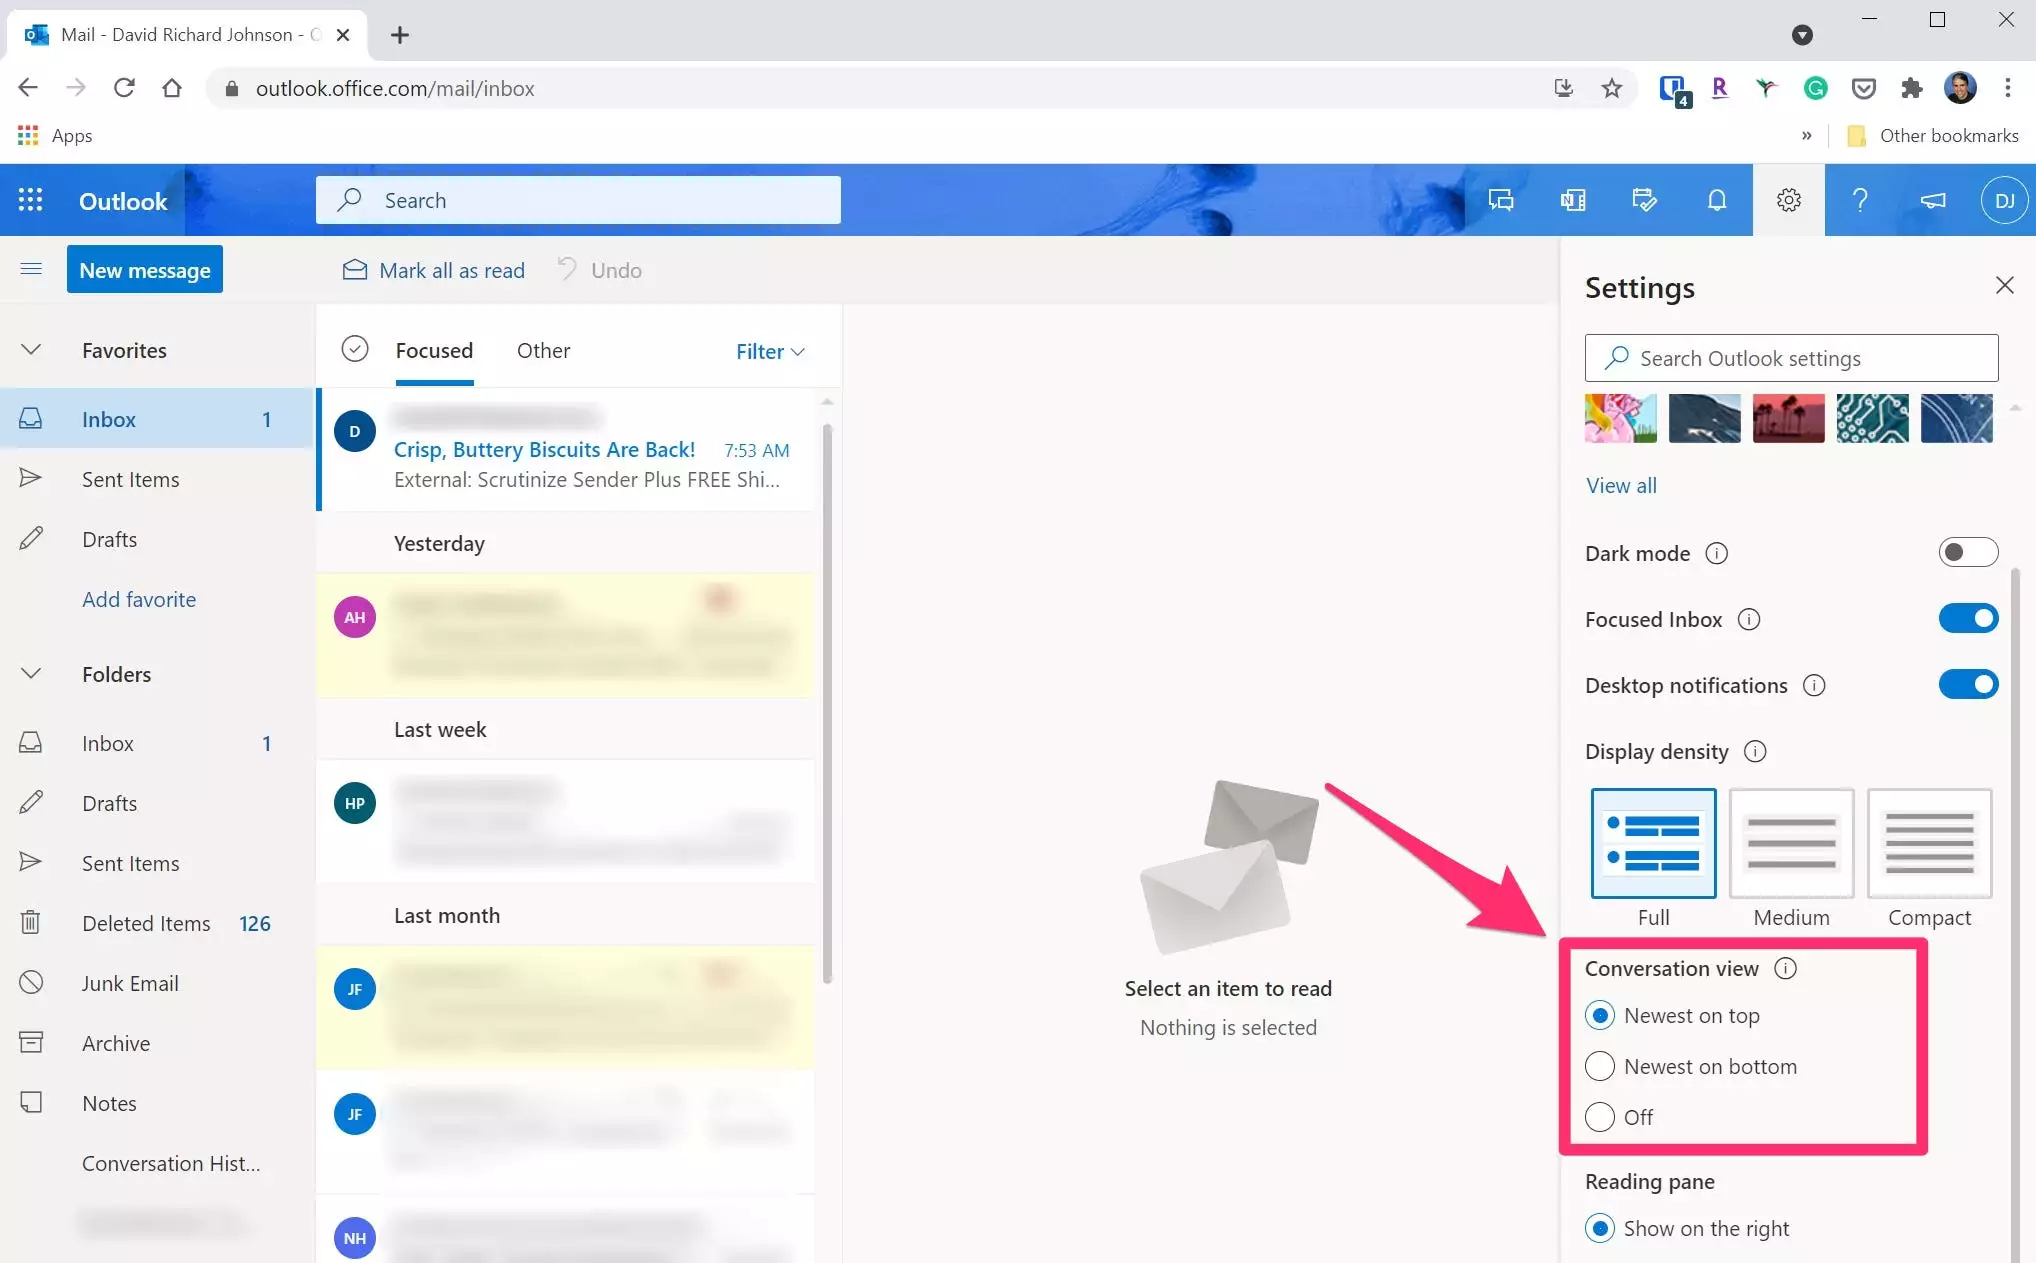Click the New message button
The height and width of the screenshot is (1263, 2036).
click(145, 270)
